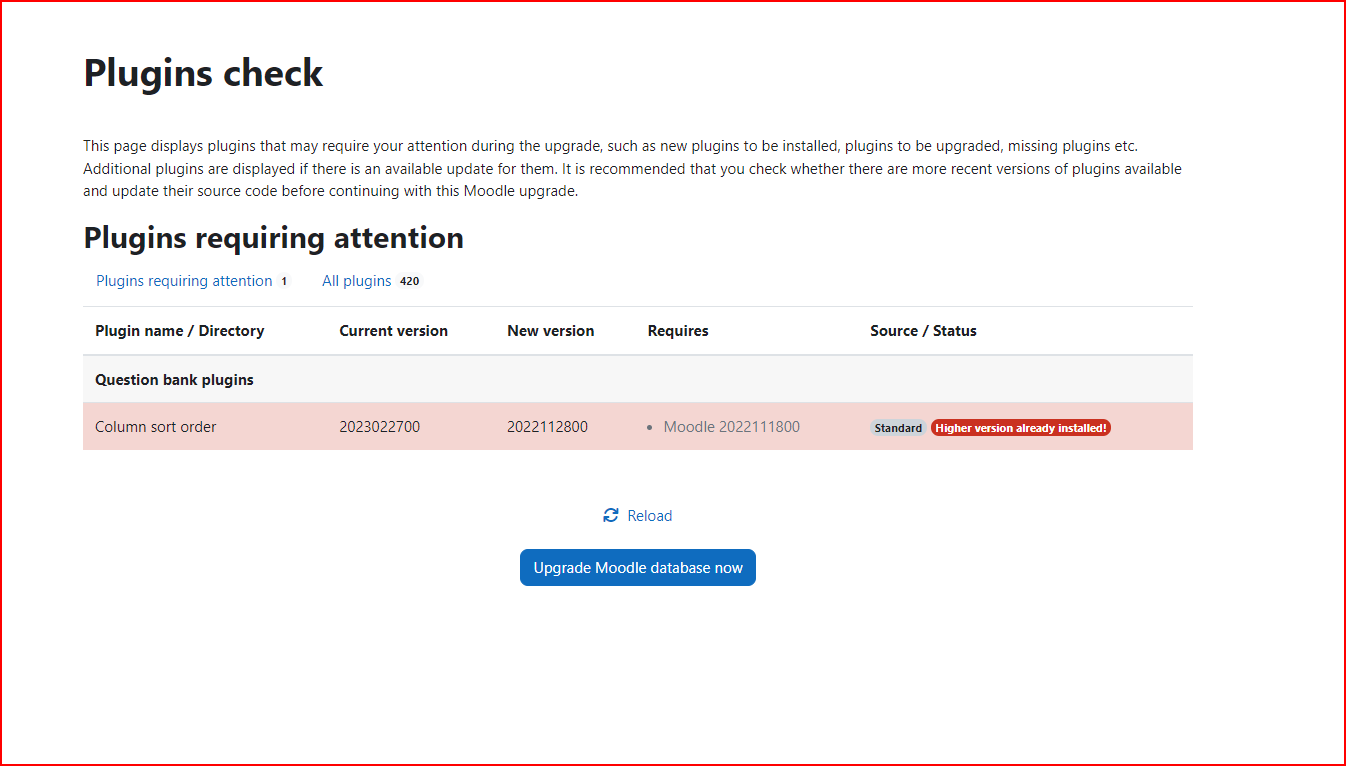Click the Reload refresh icon
Image resolution: width=1346 pixels, height=766 pixels.
point(611,516)
